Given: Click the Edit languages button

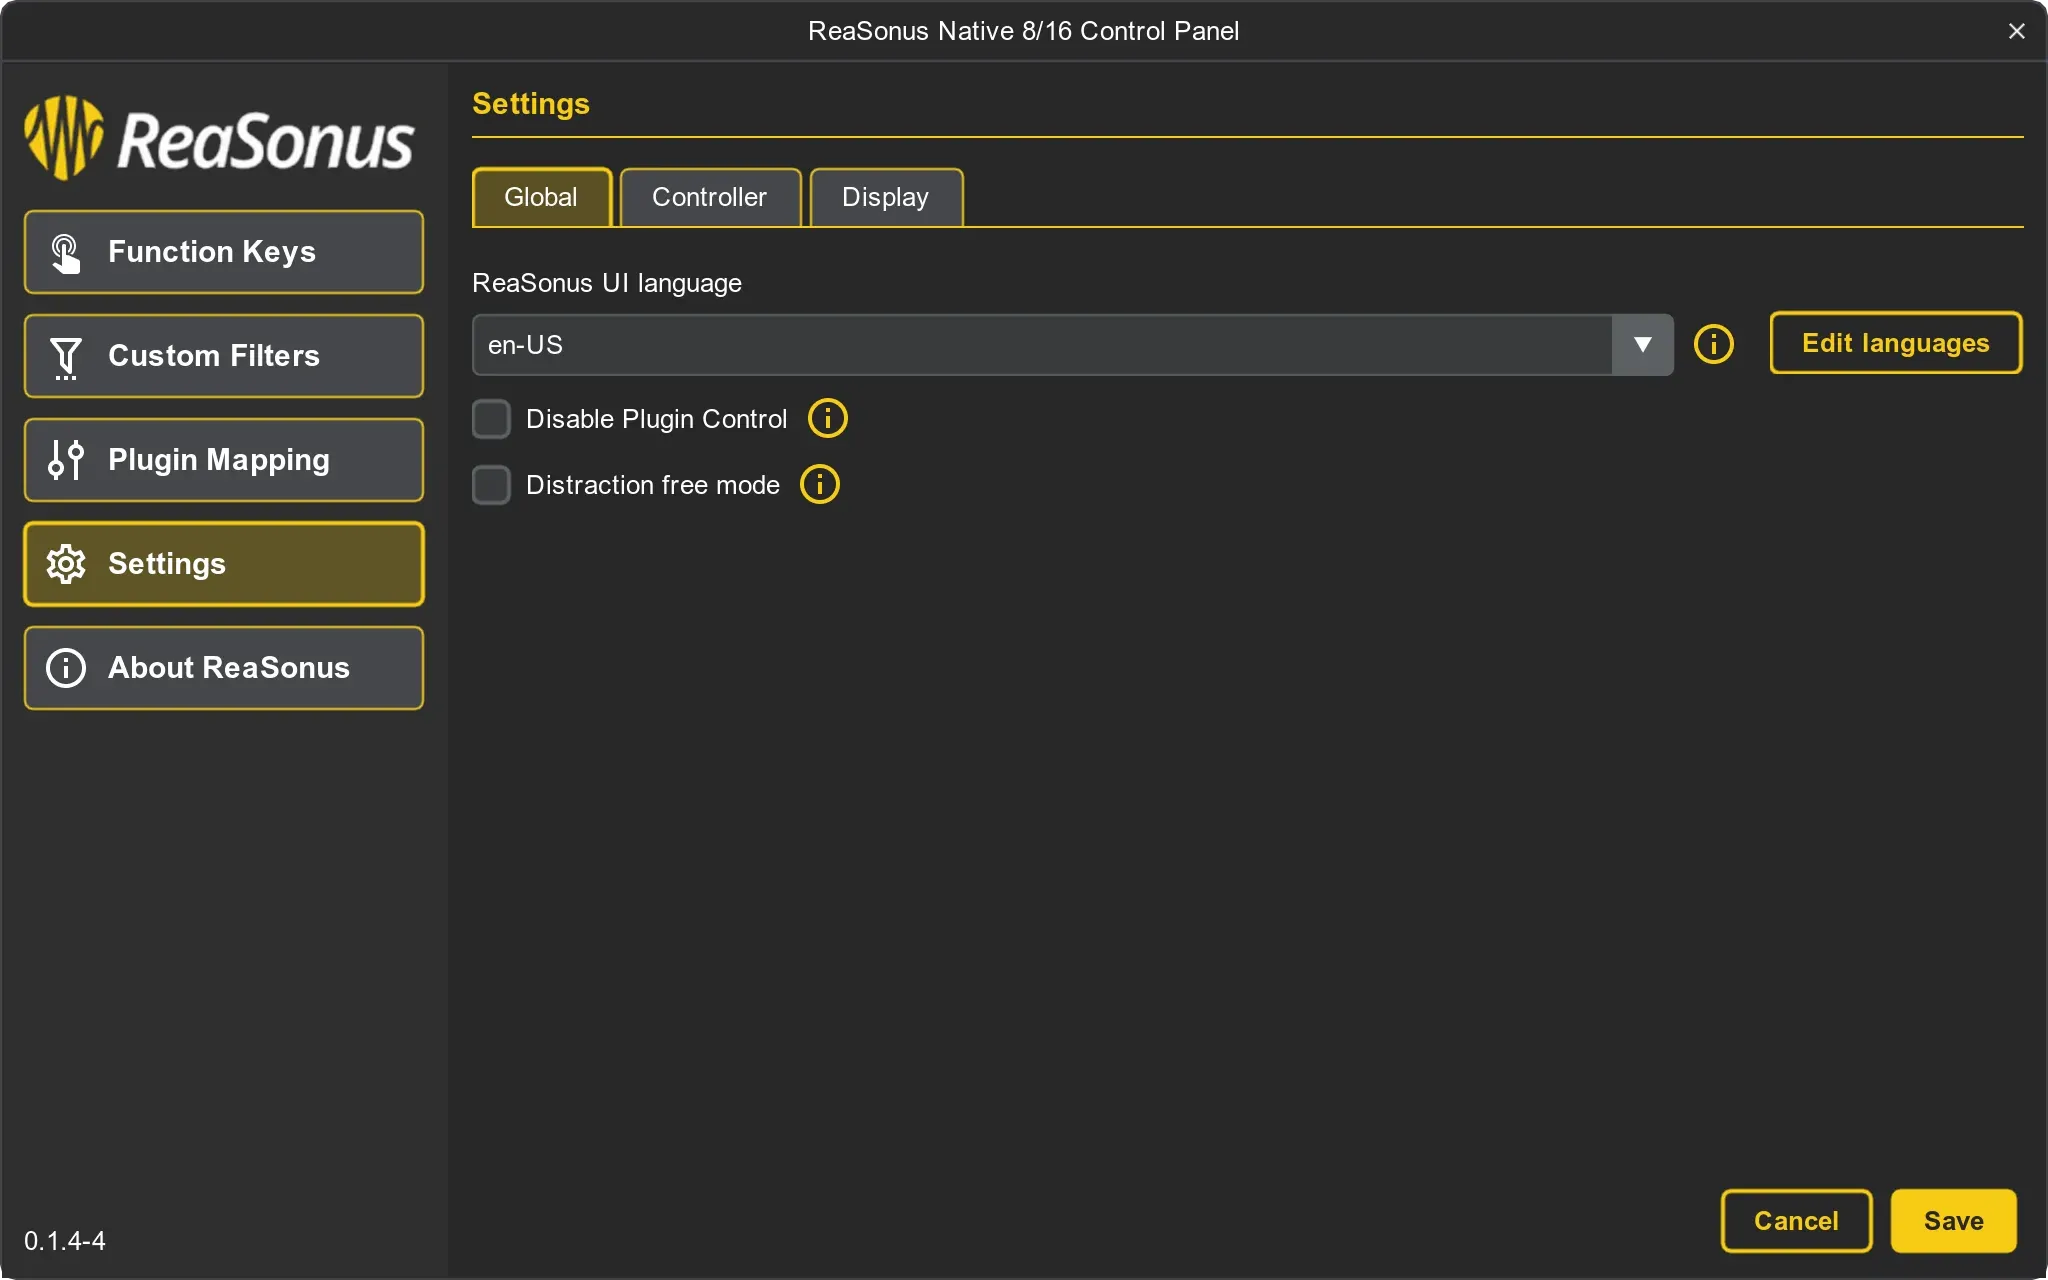Looking at the screenshot, I should point(1895,343).
